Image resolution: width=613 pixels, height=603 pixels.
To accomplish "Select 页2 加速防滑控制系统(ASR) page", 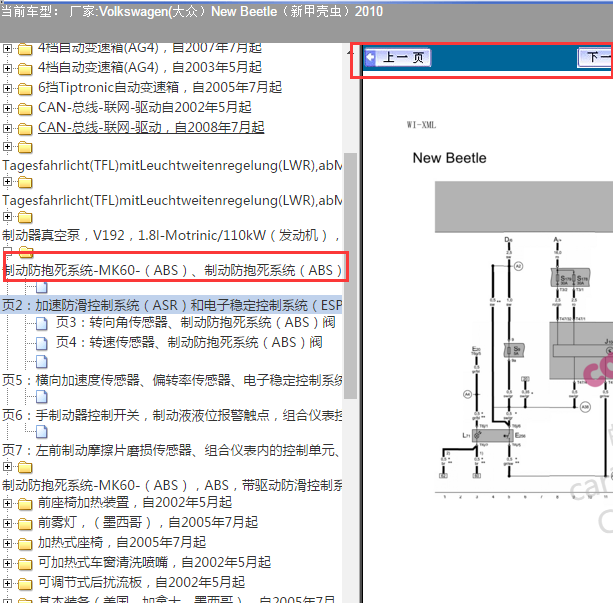I will coord(172,305).
